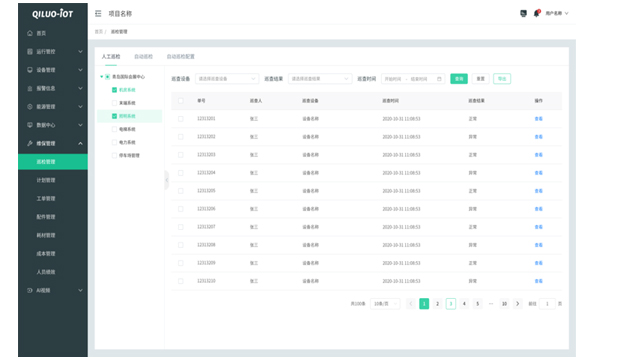Click the 维保管理 wrench icon in sidebar

click(30, 143)
